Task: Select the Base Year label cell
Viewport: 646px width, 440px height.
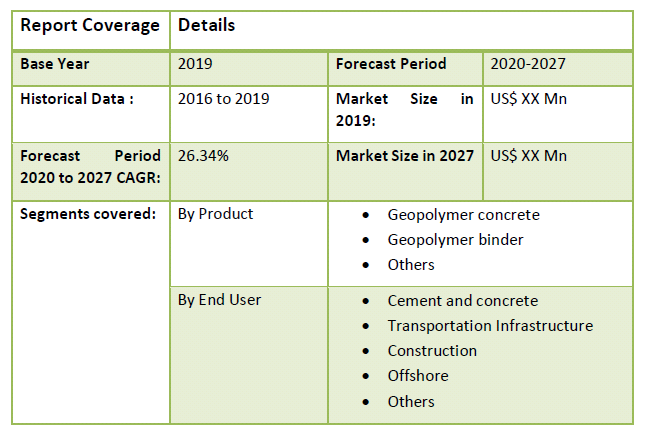Action: 55,64
